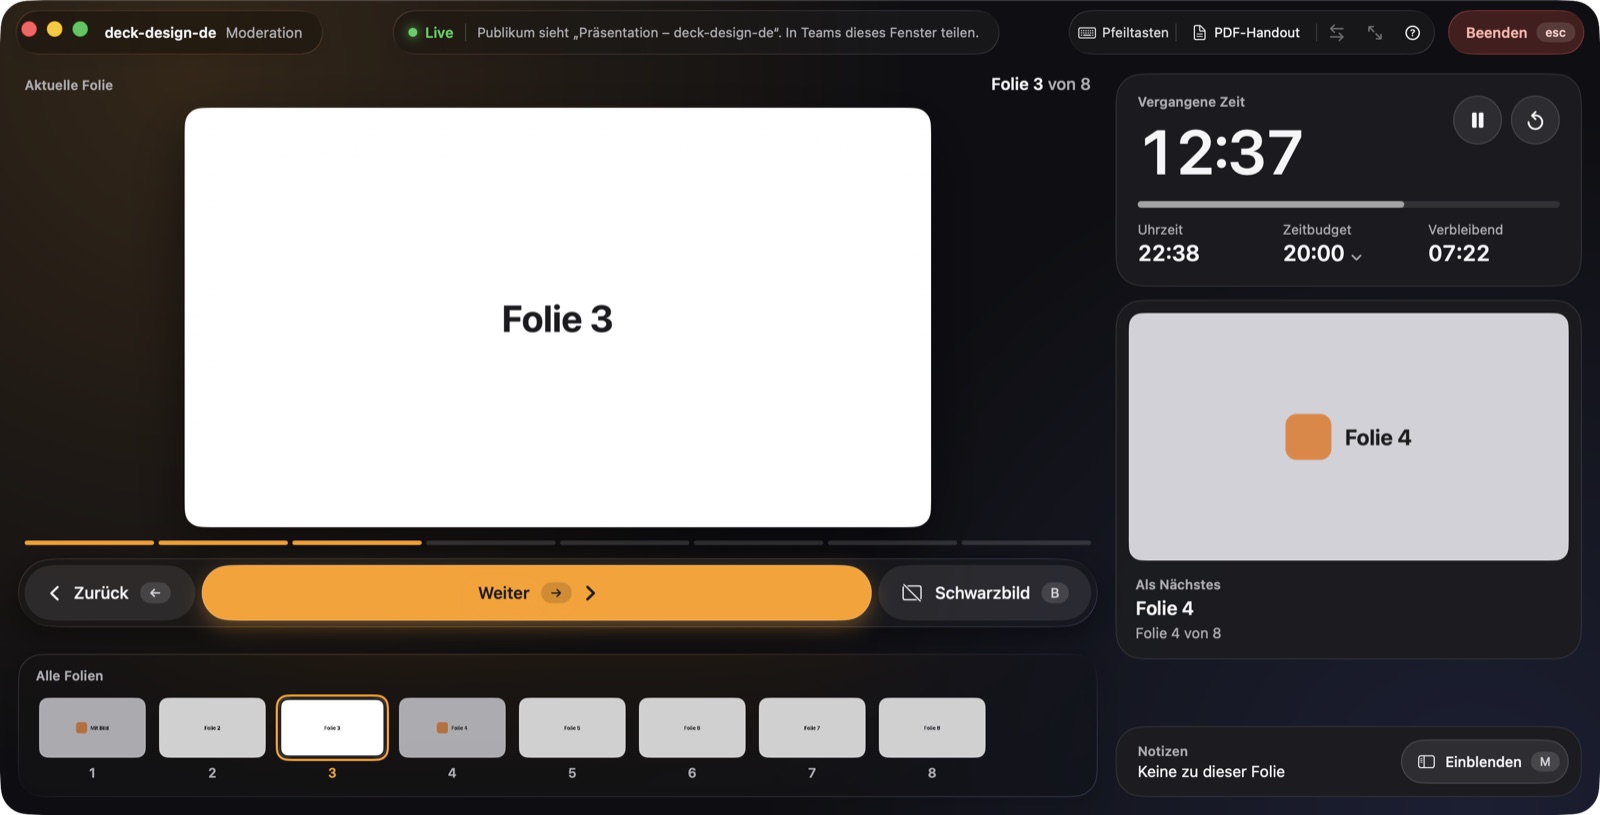This screenshot has height=815, width=1600.
Task: Click the Uhrzeit 22:38 value
Action: pos(1168,254)
